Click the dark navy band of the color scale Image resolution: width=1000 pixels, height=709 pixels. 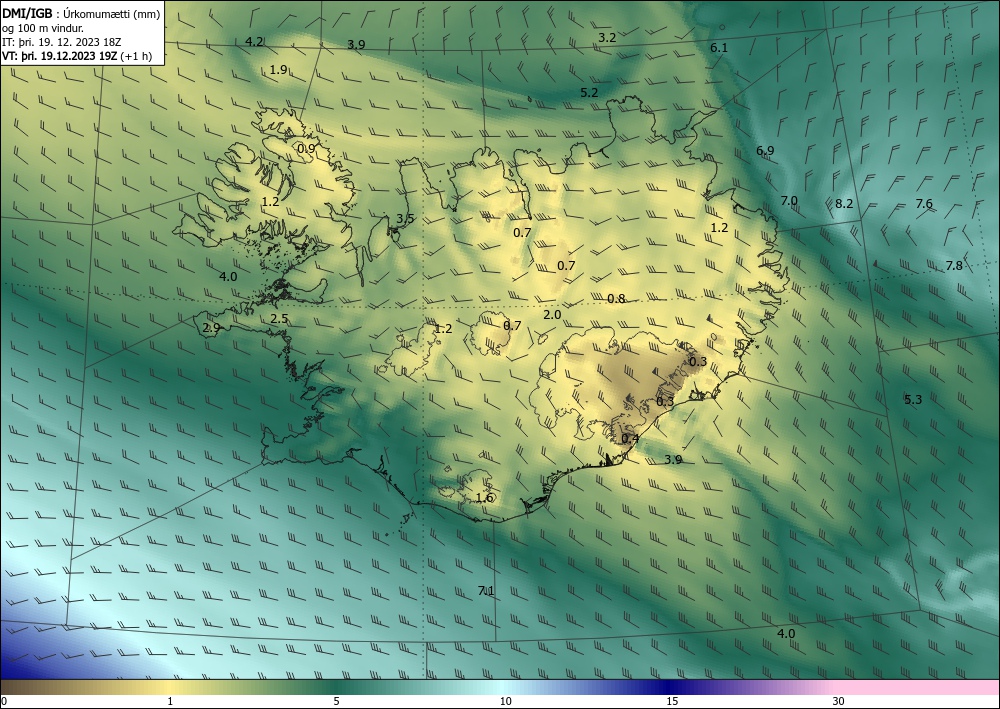coord(666,687)
